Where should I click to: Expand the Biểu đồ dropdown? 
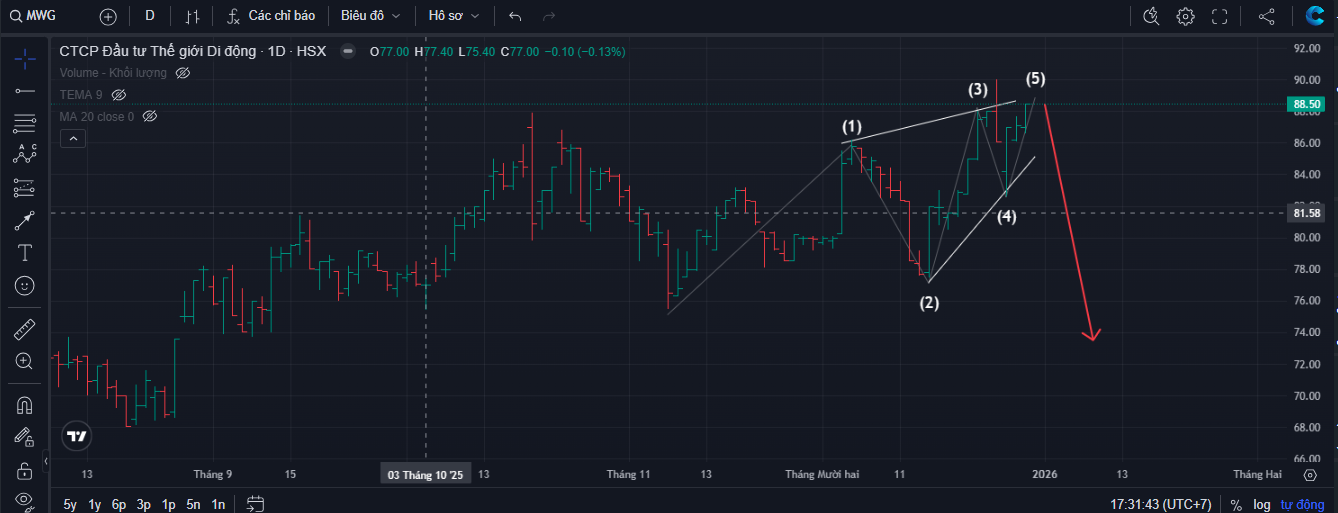370,16
